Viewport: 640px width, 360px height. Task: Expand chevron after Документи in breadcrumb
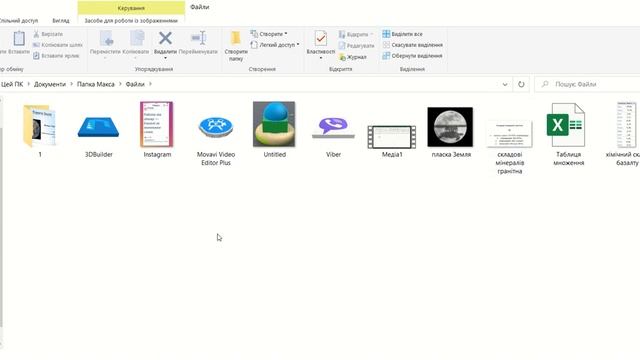pos(71,84)
